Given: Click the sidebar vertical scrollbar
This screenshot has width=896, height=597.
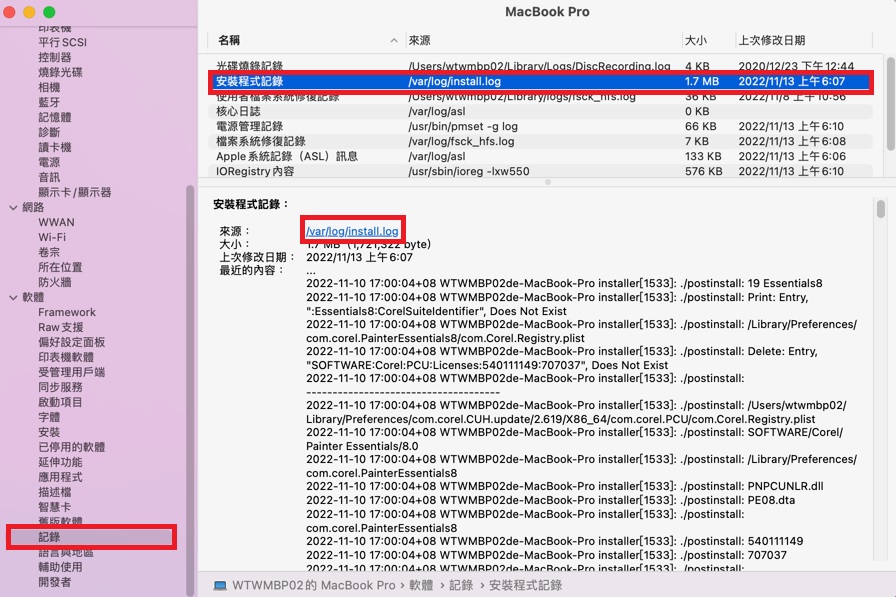Looking at the screenshot, I should coord(190,391).
